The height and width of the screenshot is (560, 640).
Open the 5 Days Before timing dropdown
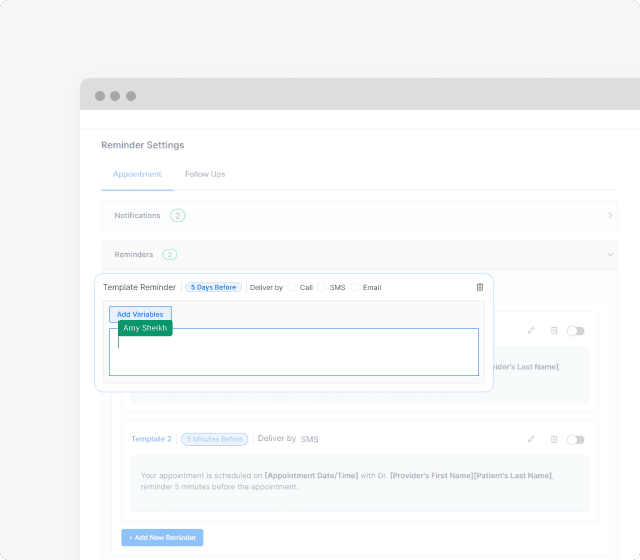coord(213,287)
